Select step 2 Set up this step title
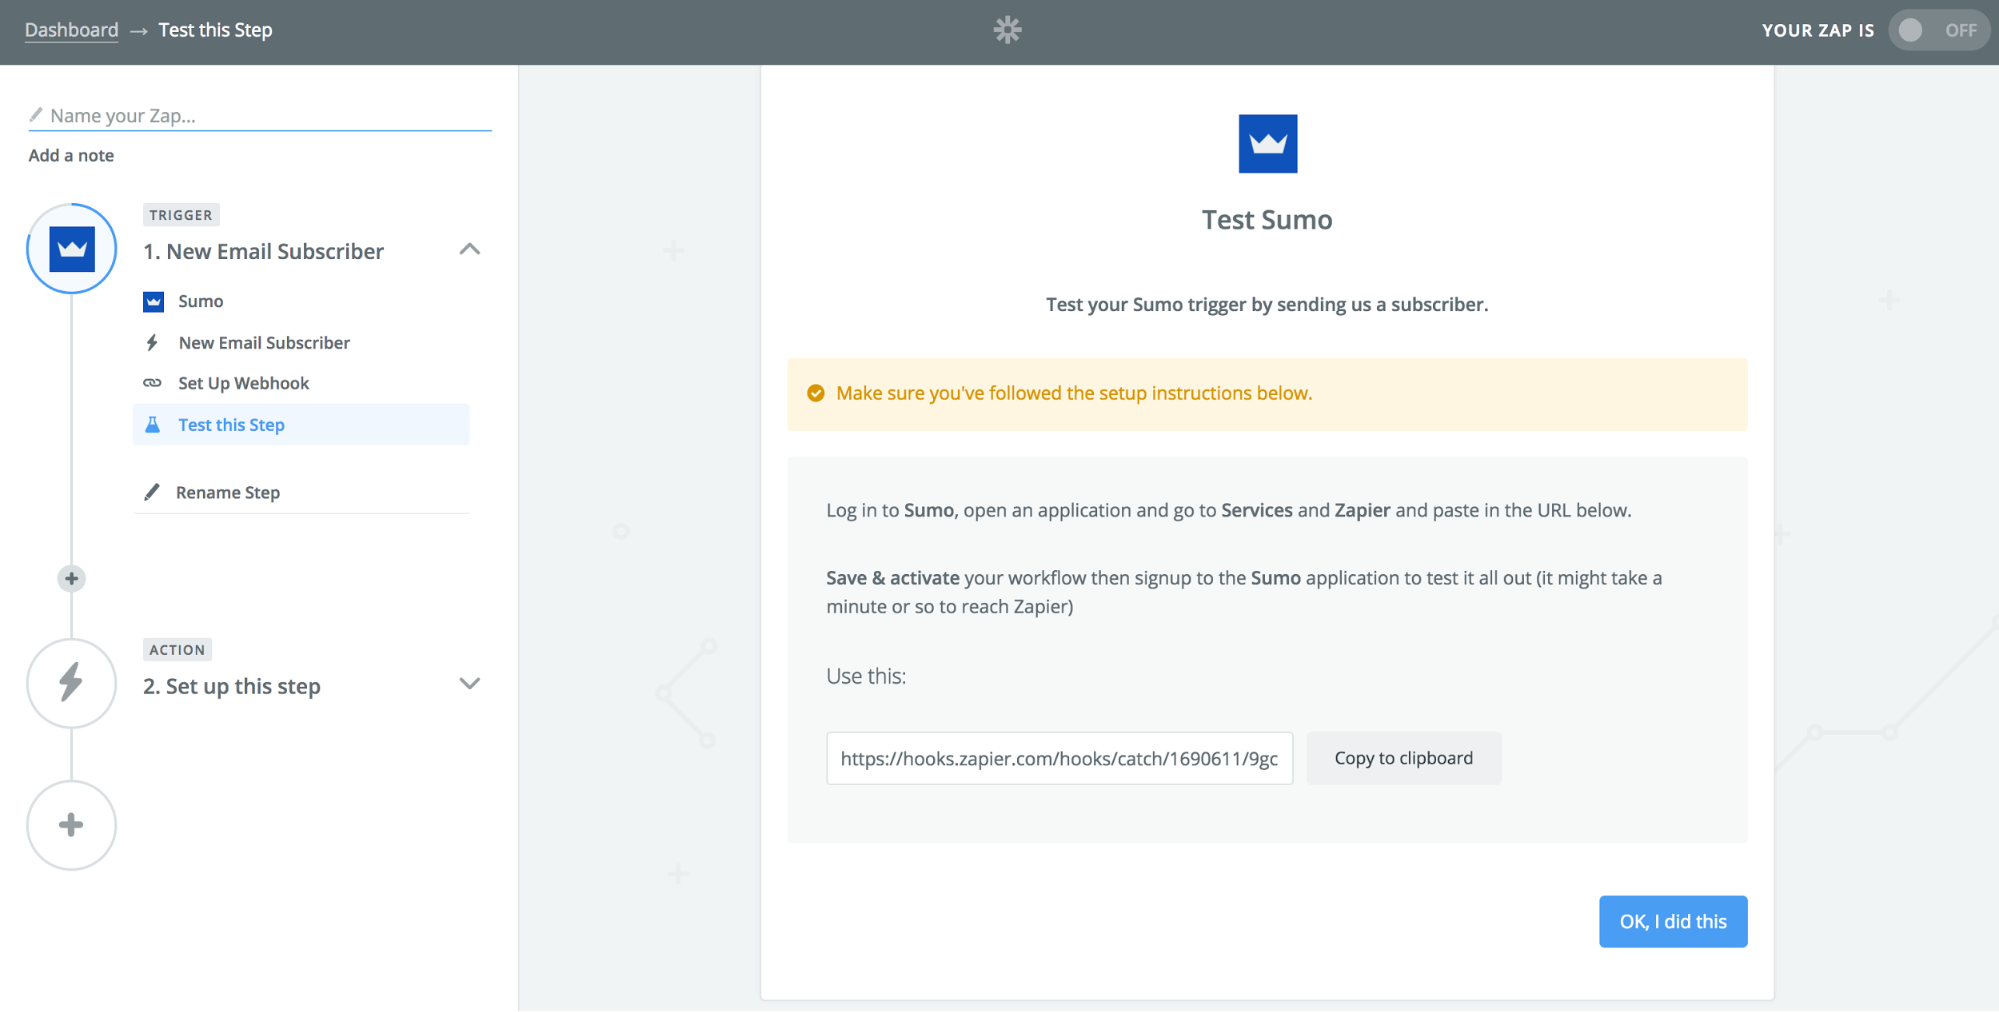Image resolution: width=1999 pixels, height=1012 pixels. [231, 686]
